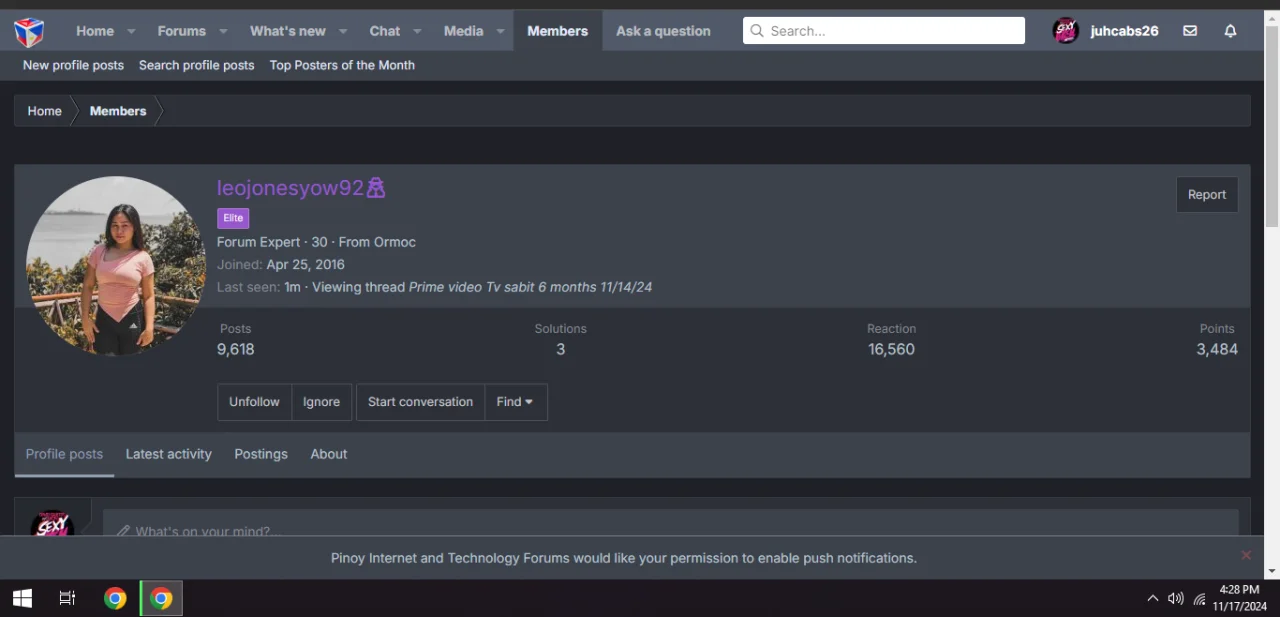This screenshot has height=617, width=1280.
Task: Show hidden system tray icons
Action: tap(1152, 598)
